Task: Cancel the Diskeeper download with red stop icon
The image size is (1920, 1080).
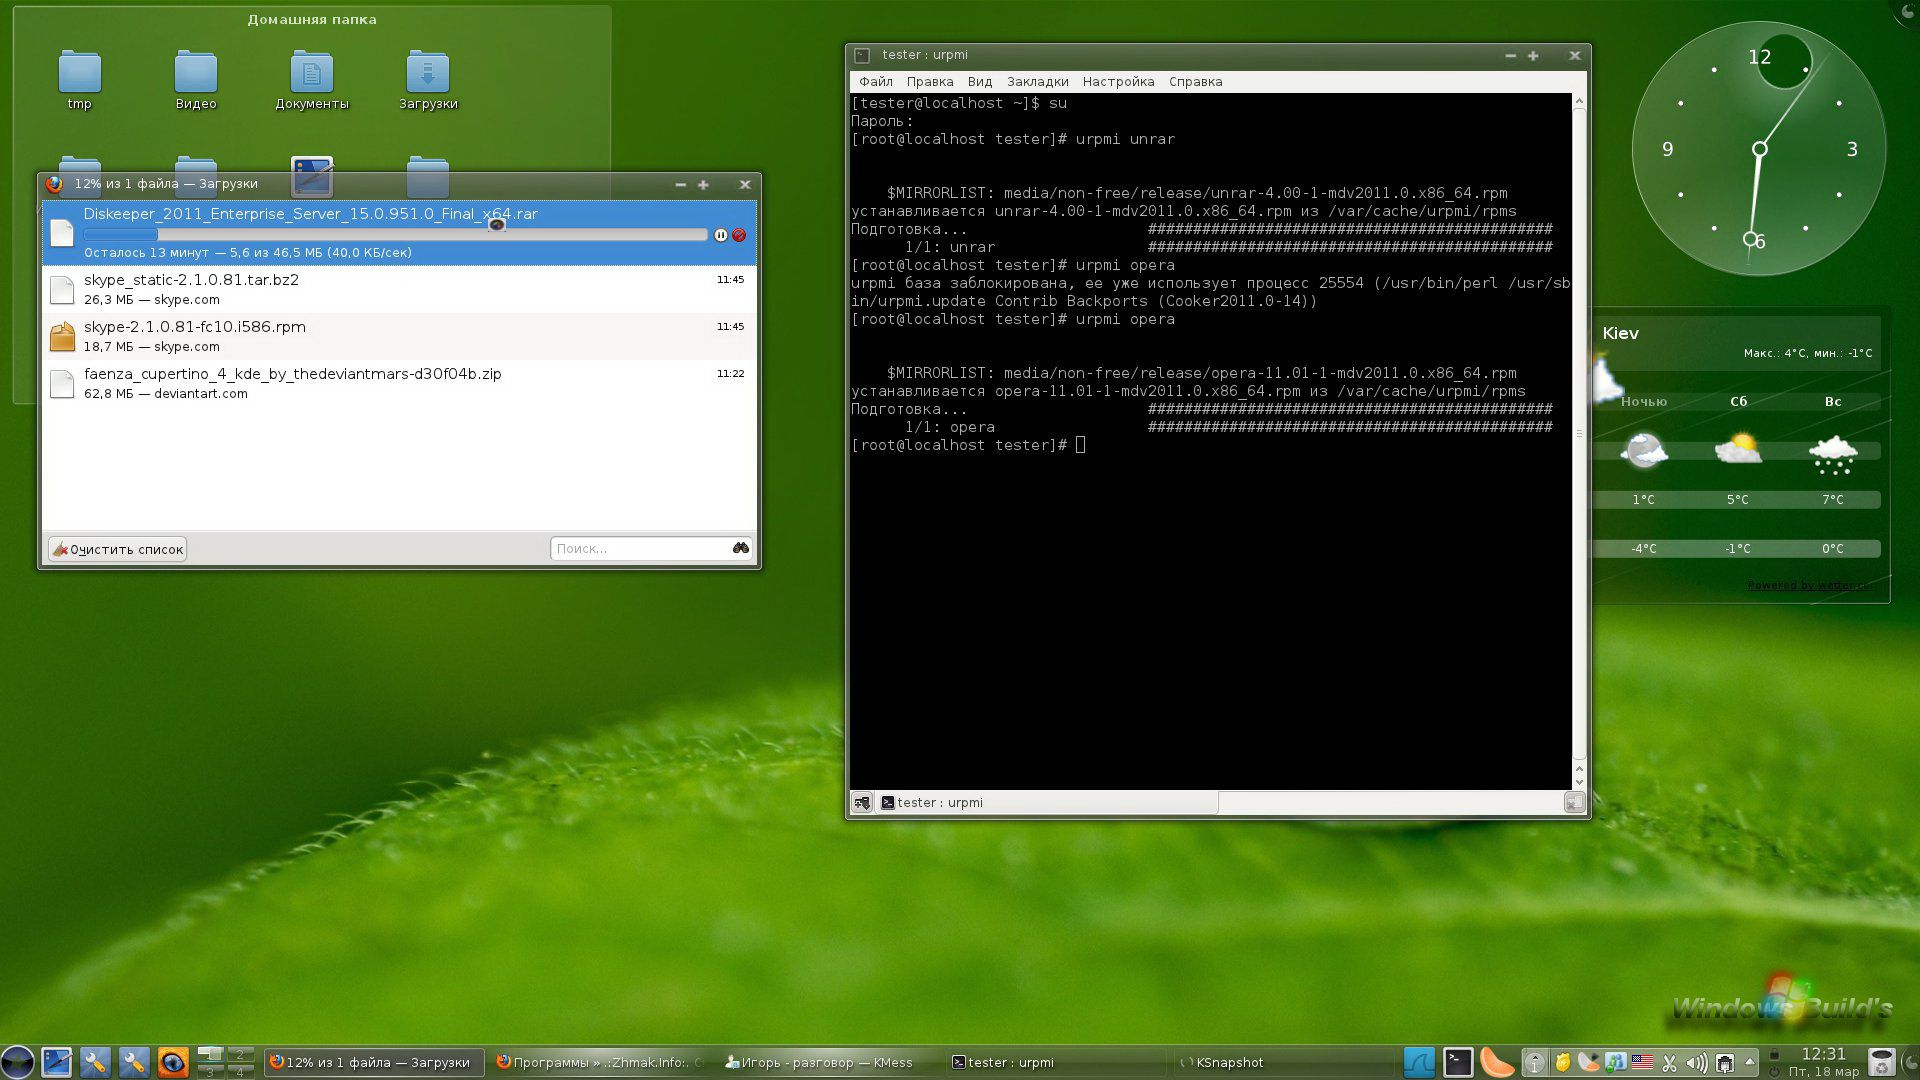Action: pyautogui.click(x=739, y=235)
